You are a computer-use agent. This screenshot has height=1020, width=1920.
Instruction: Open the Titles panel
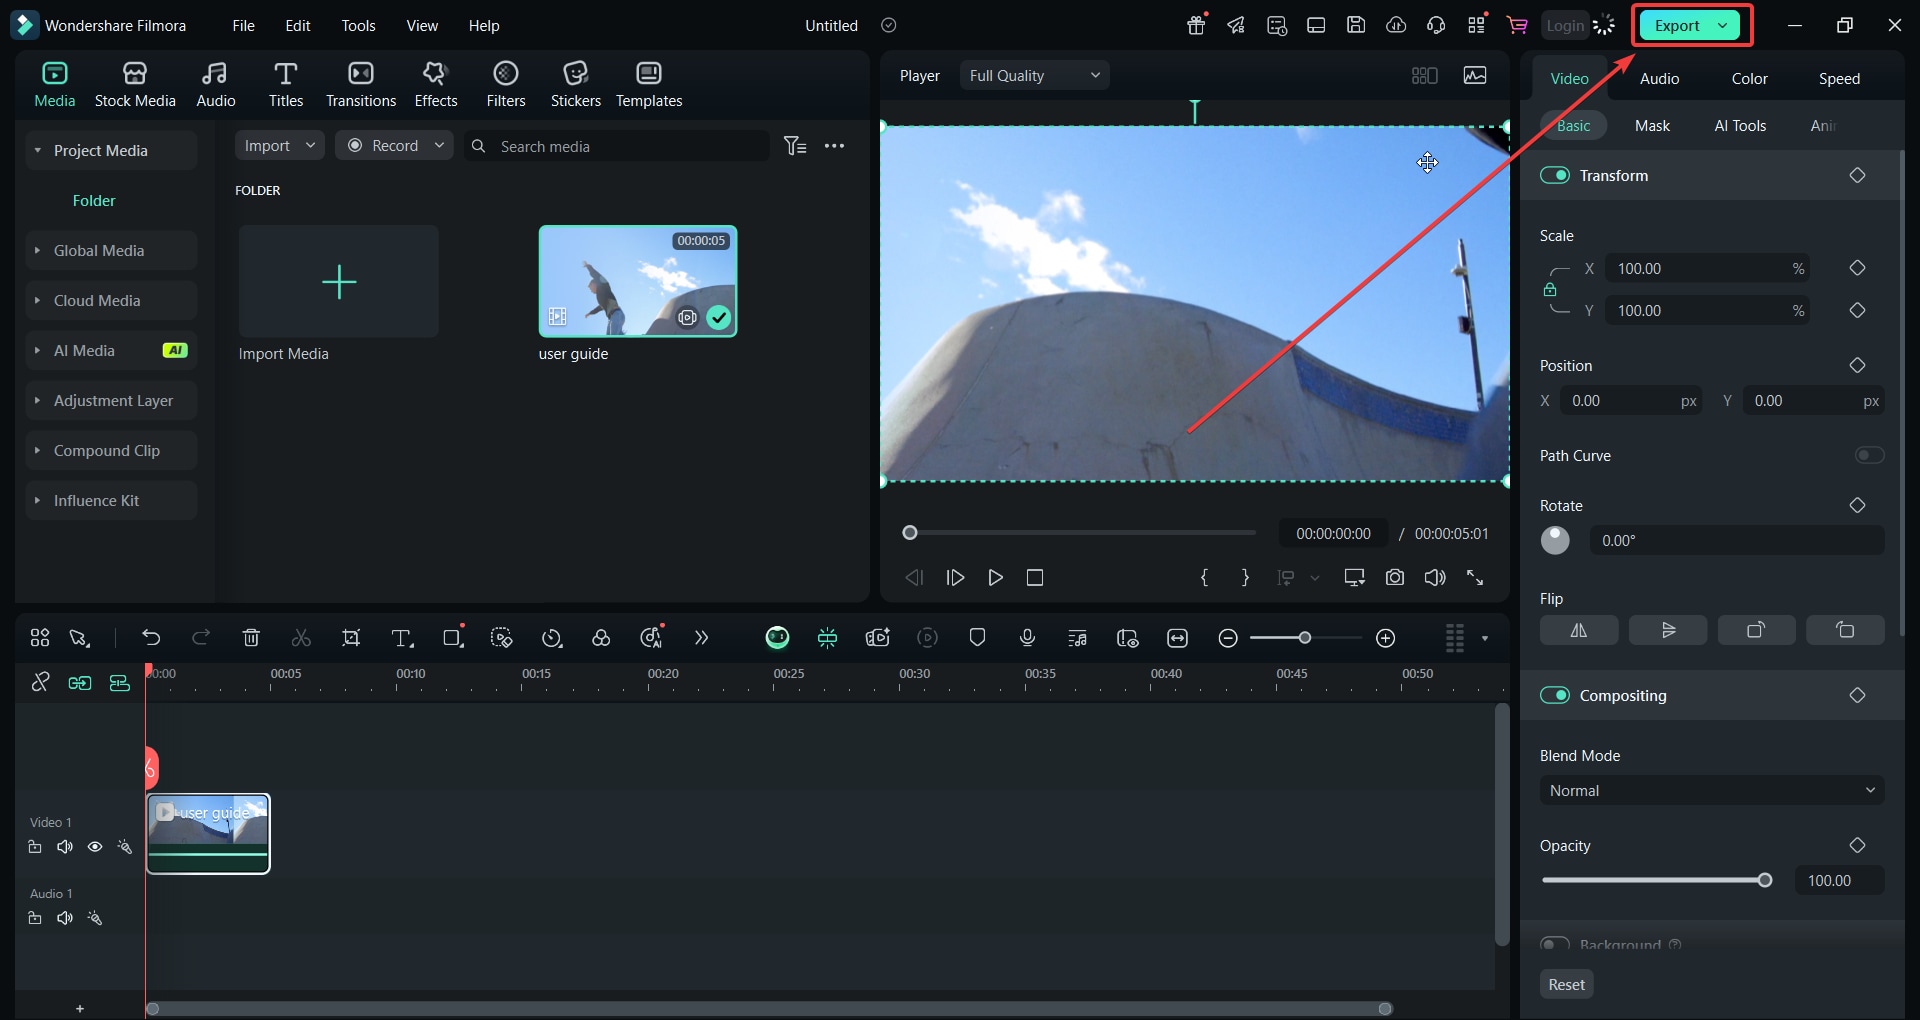[285, 84]
